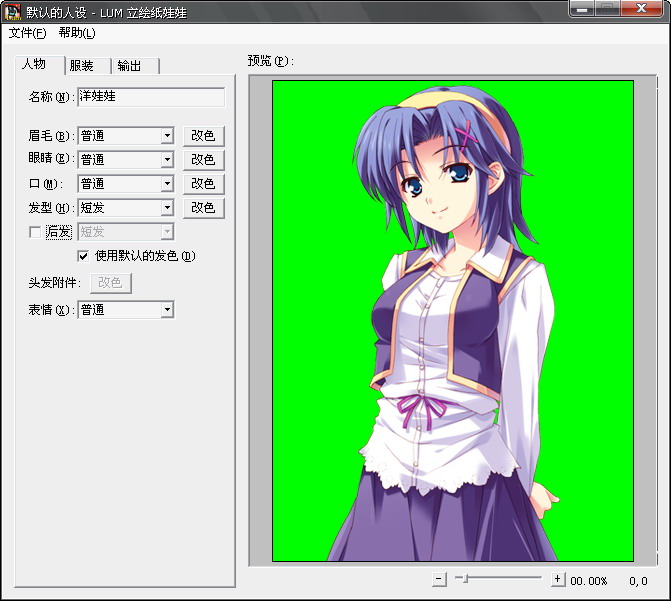Open the 帮助 (Help) menu
Image resolution: width=671 pixels, height=601 pixels.
pos(77,33)
